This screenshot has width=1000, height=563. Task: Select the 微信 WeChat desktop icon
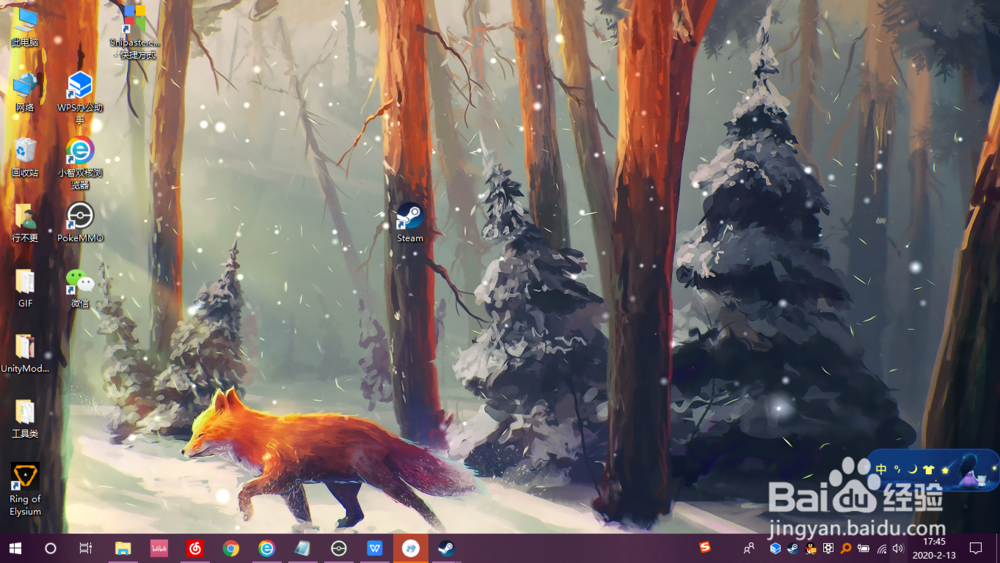[x=80, y=288]
